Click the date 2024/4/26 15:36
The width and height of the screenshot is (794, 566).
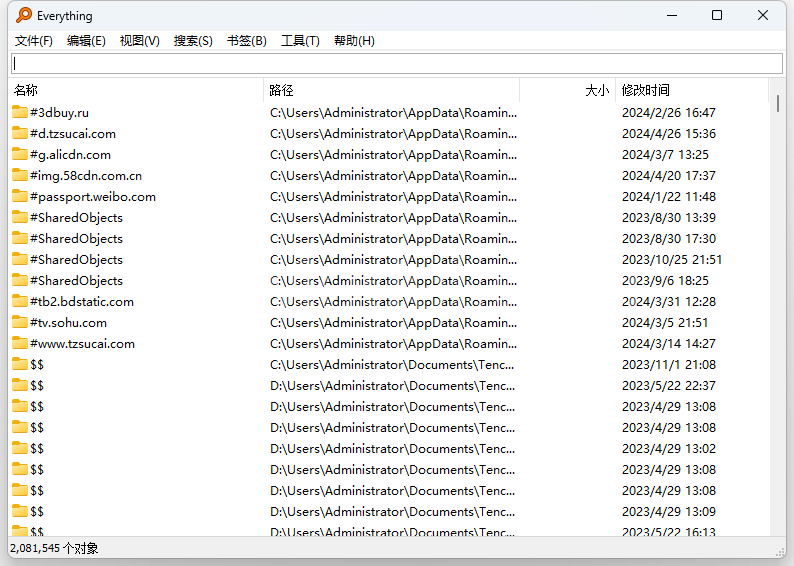[668, 134]
